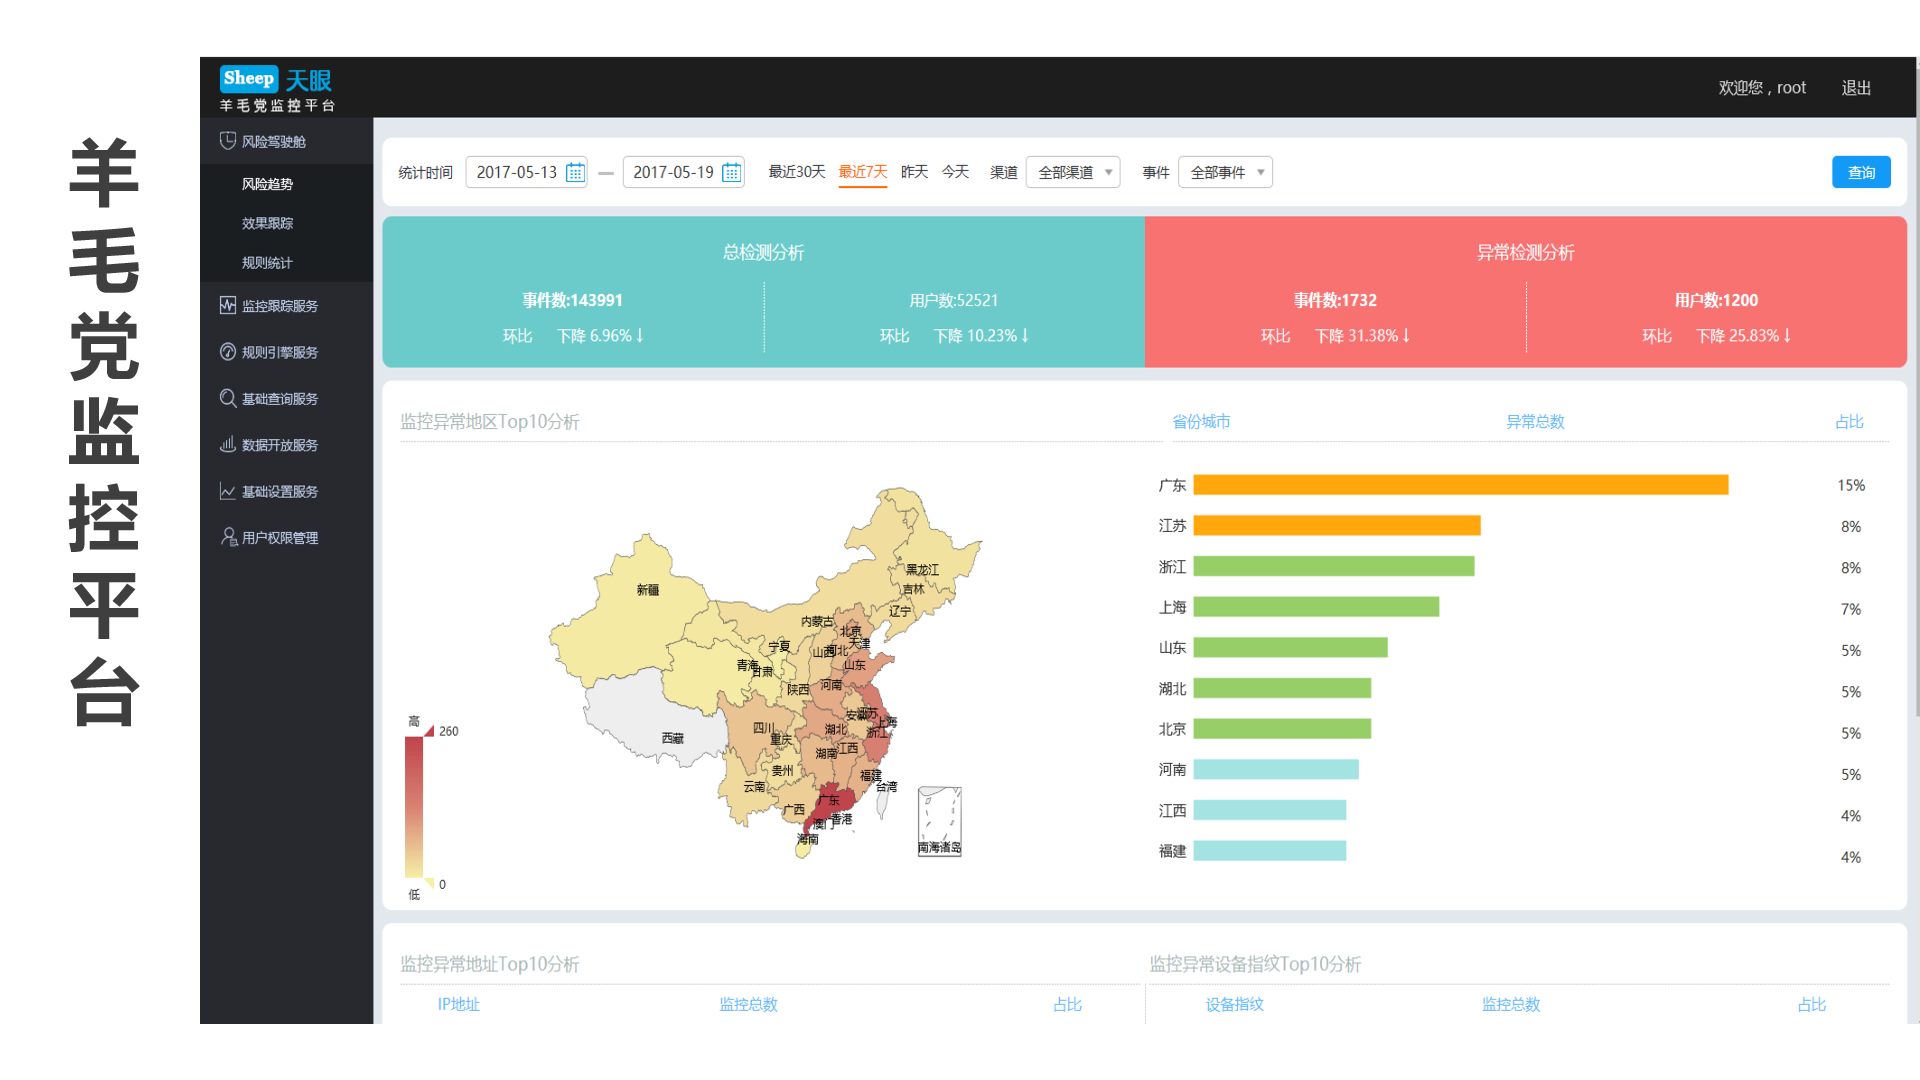Select the 今天 time range option

955,172
